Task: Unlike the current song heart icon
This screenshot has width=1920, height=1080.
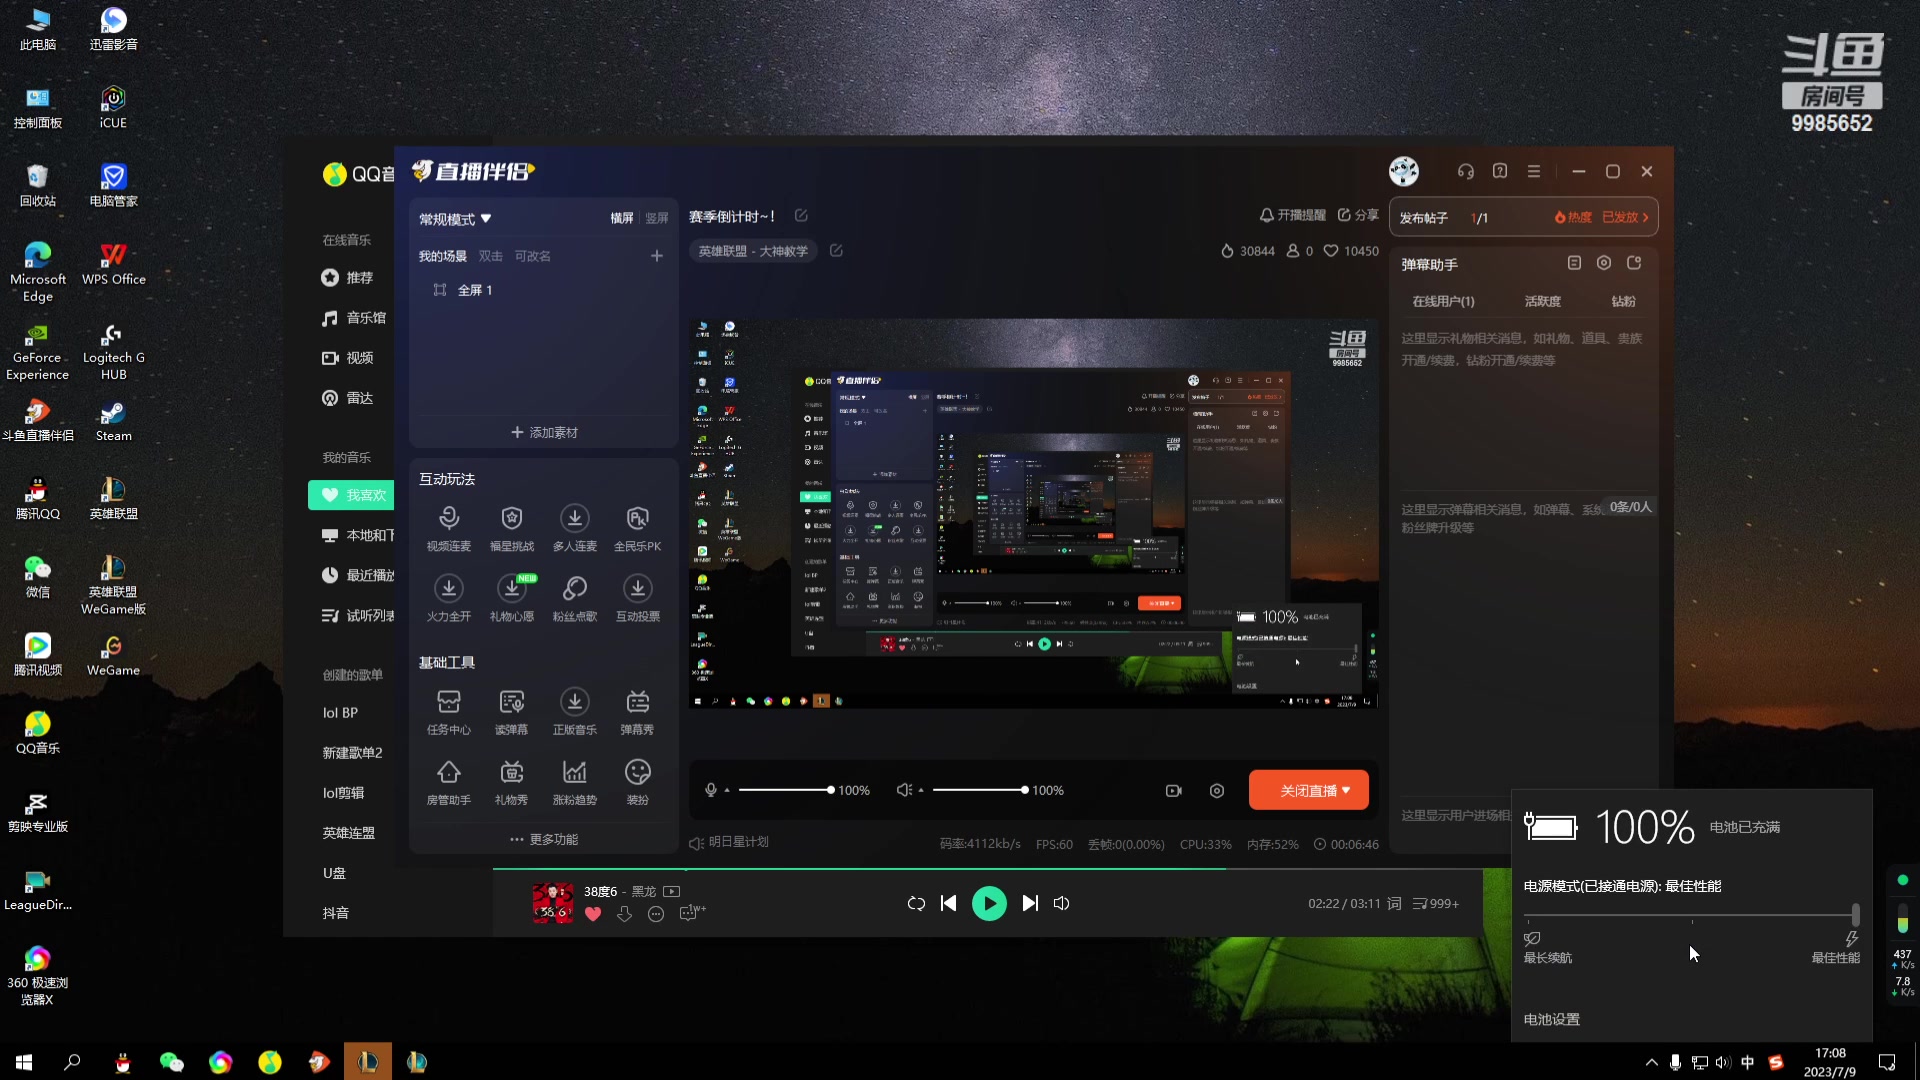Action: (x=593, y=914)
